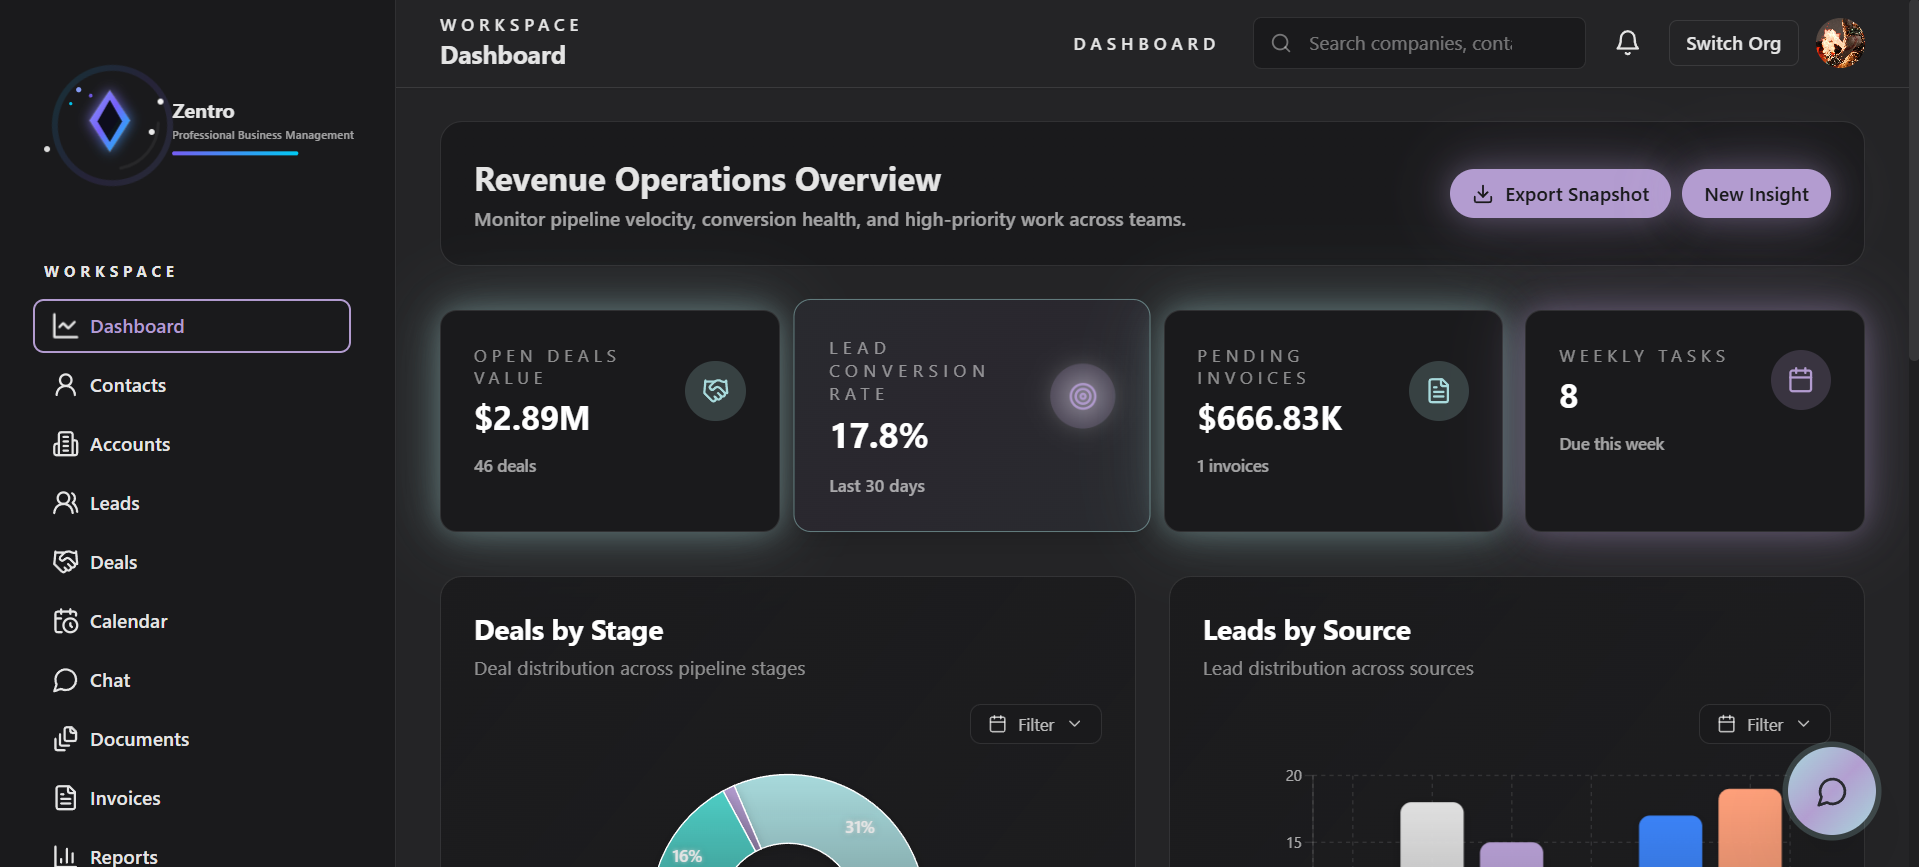The height and width of the screenshot is (867, 1919).
Task: Open the Filter dropdown for Leads by Source
Action: point(1764,724)
